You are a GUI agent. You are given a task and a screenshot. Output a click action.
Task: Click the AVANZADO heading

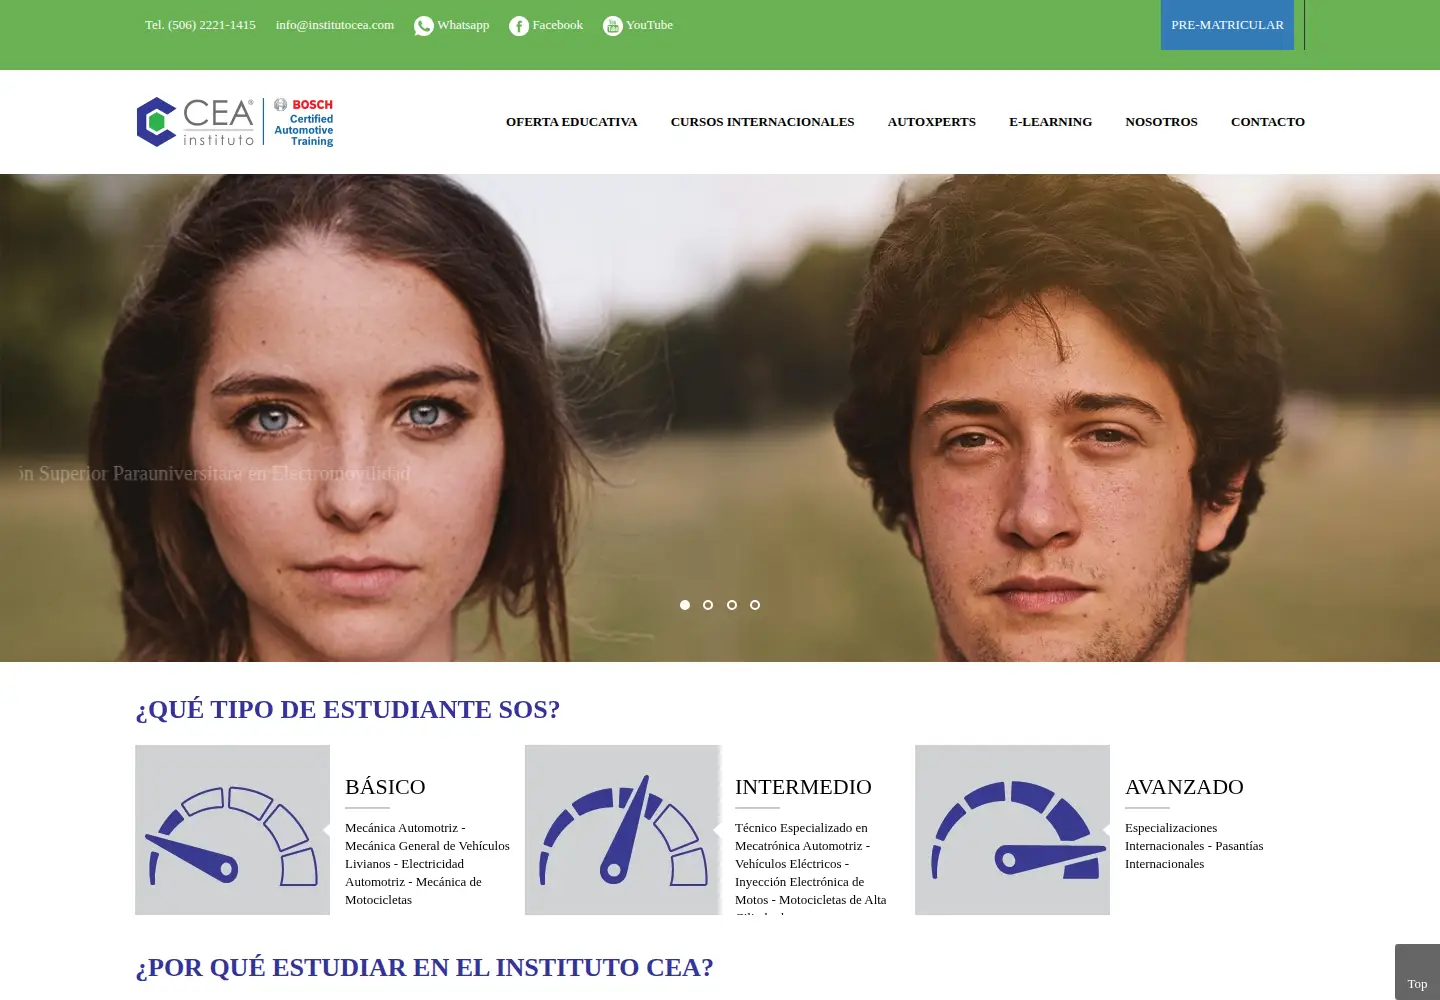tap(1184, 787)
